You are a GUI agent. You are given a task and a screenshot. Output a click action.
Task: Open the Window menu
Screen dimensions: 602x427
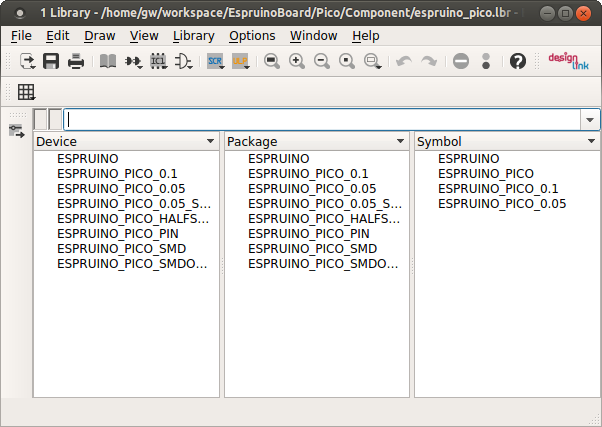[314, 36]
